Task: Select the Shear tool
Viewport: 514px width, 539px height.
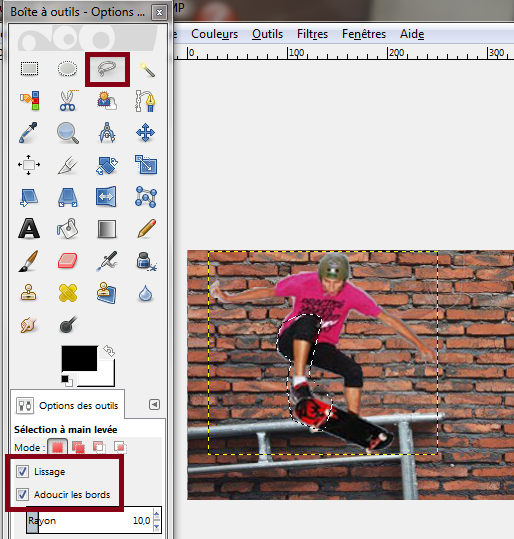Action: (x=29, y=197)
